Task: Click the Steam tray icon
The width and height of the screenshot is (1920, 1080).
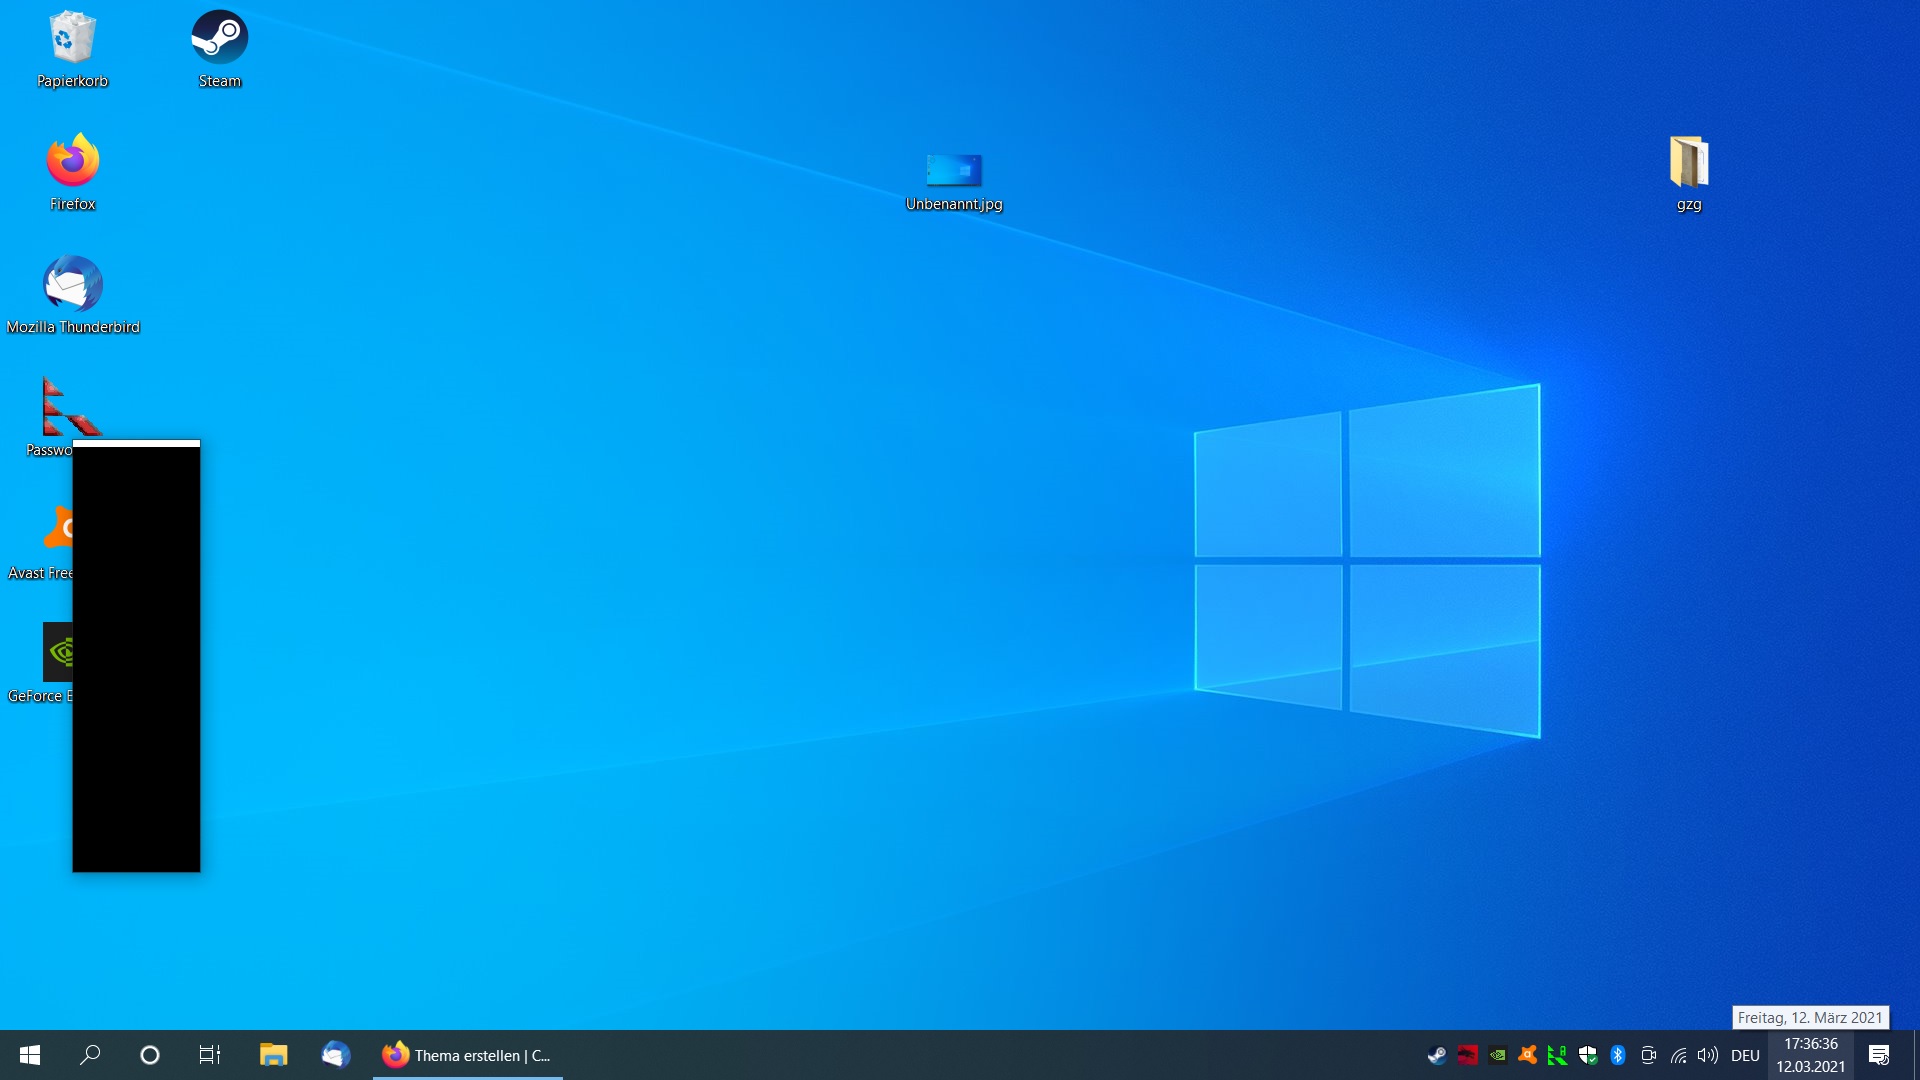Action: [x=1437, y=1055]
